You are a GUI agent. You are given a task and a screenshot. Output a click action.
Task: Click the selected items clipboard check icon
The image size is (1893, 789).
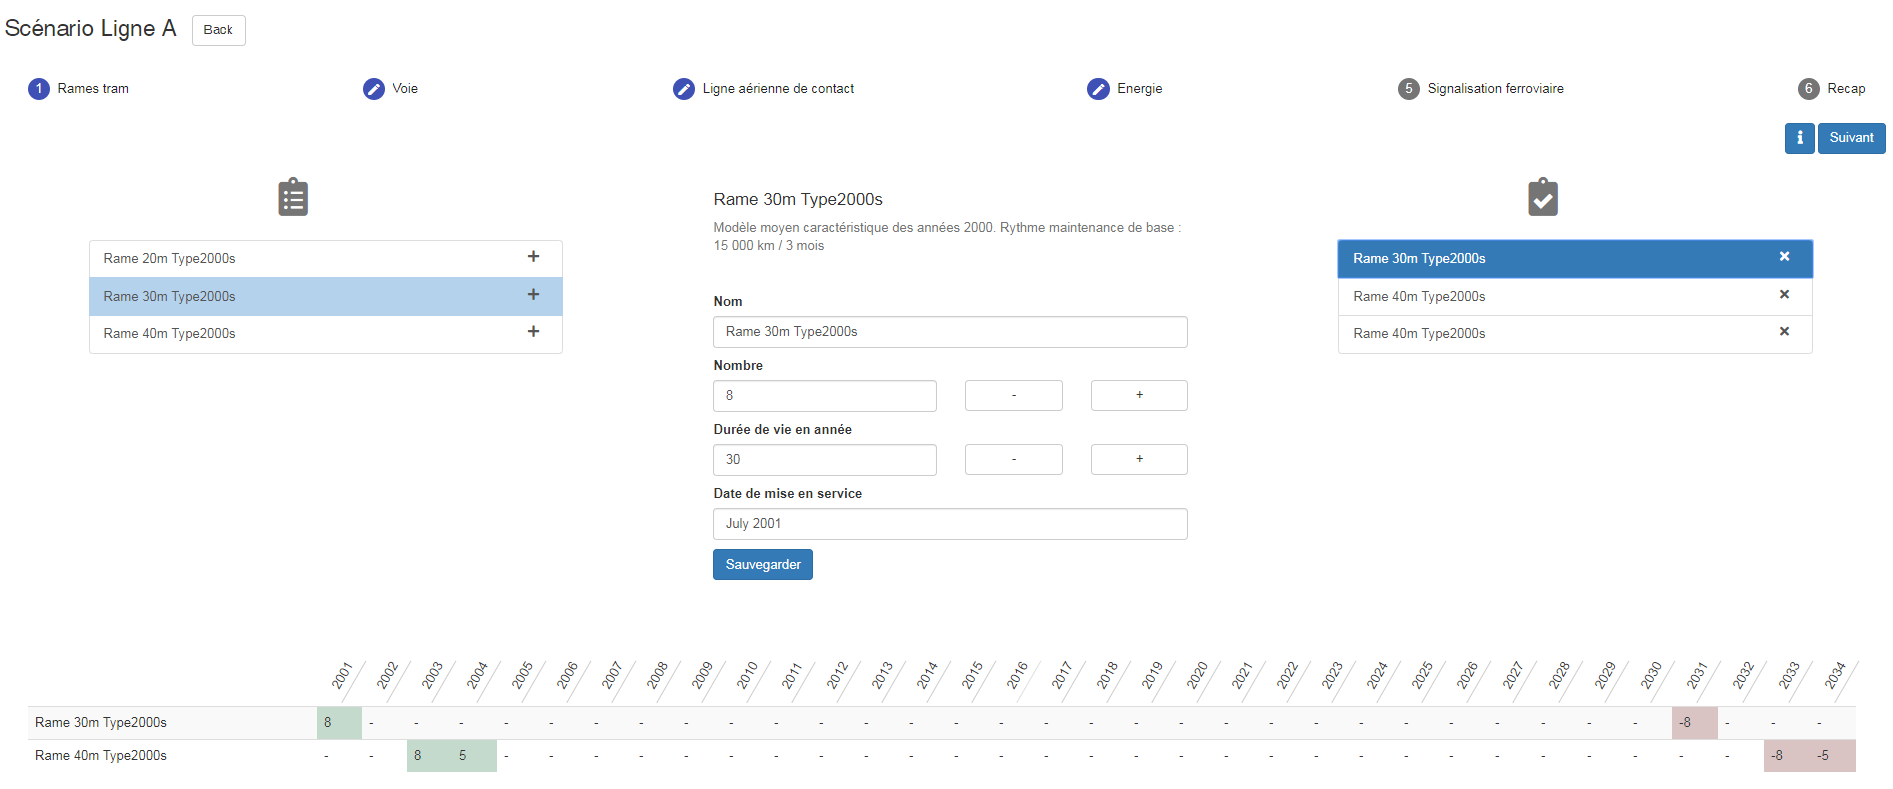tap(1542, 197)
